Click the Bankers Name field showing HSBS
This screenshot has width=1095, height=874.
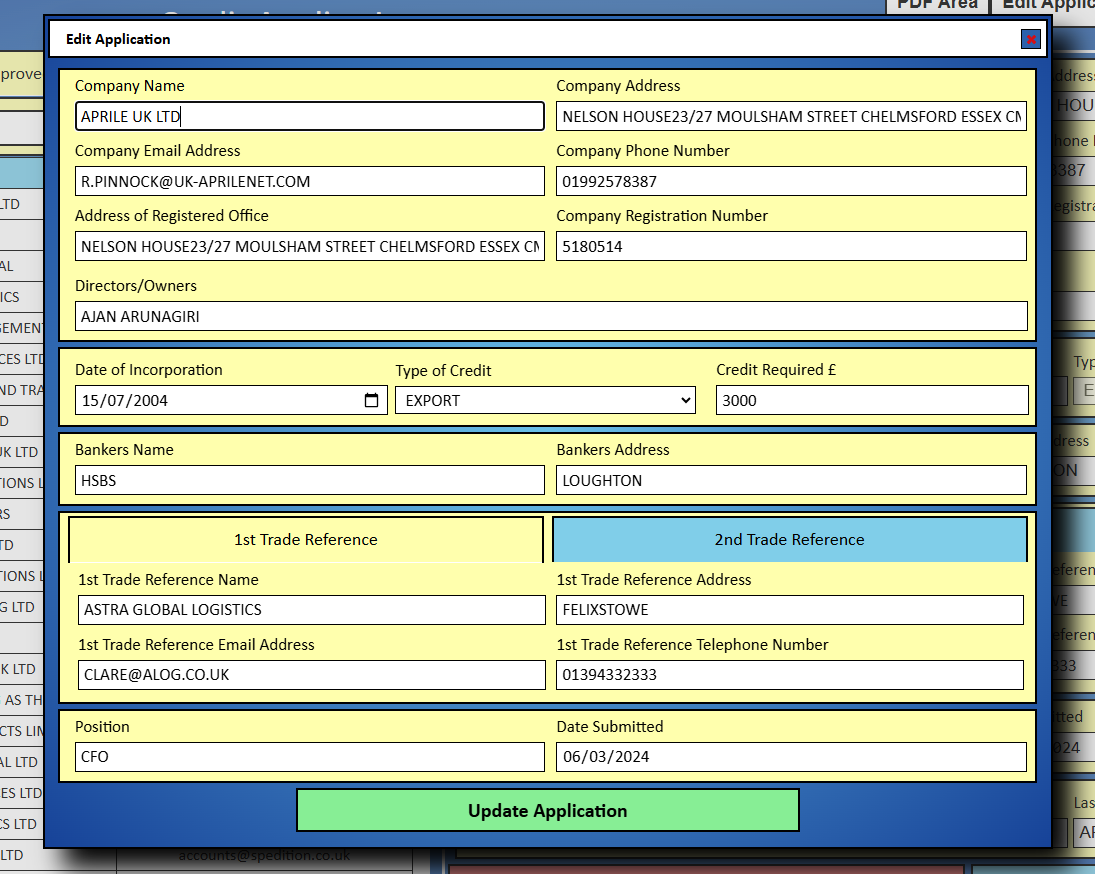pyautogui.click(x=310, y=480)
